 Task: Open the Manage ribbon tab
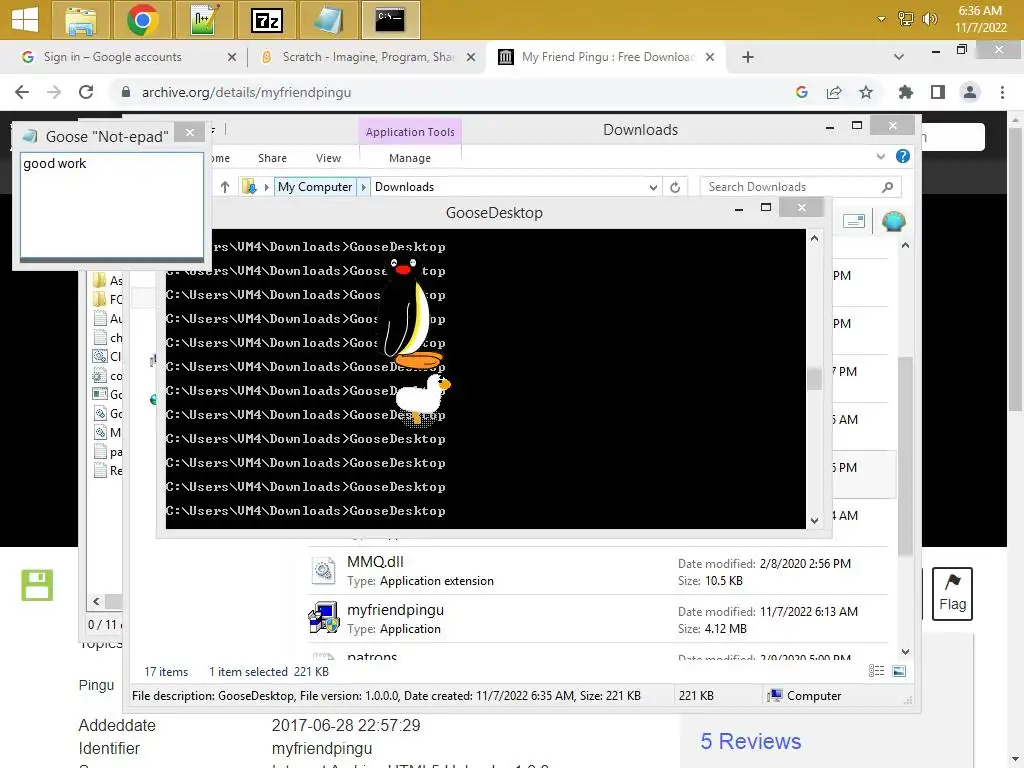click(409, 158)
